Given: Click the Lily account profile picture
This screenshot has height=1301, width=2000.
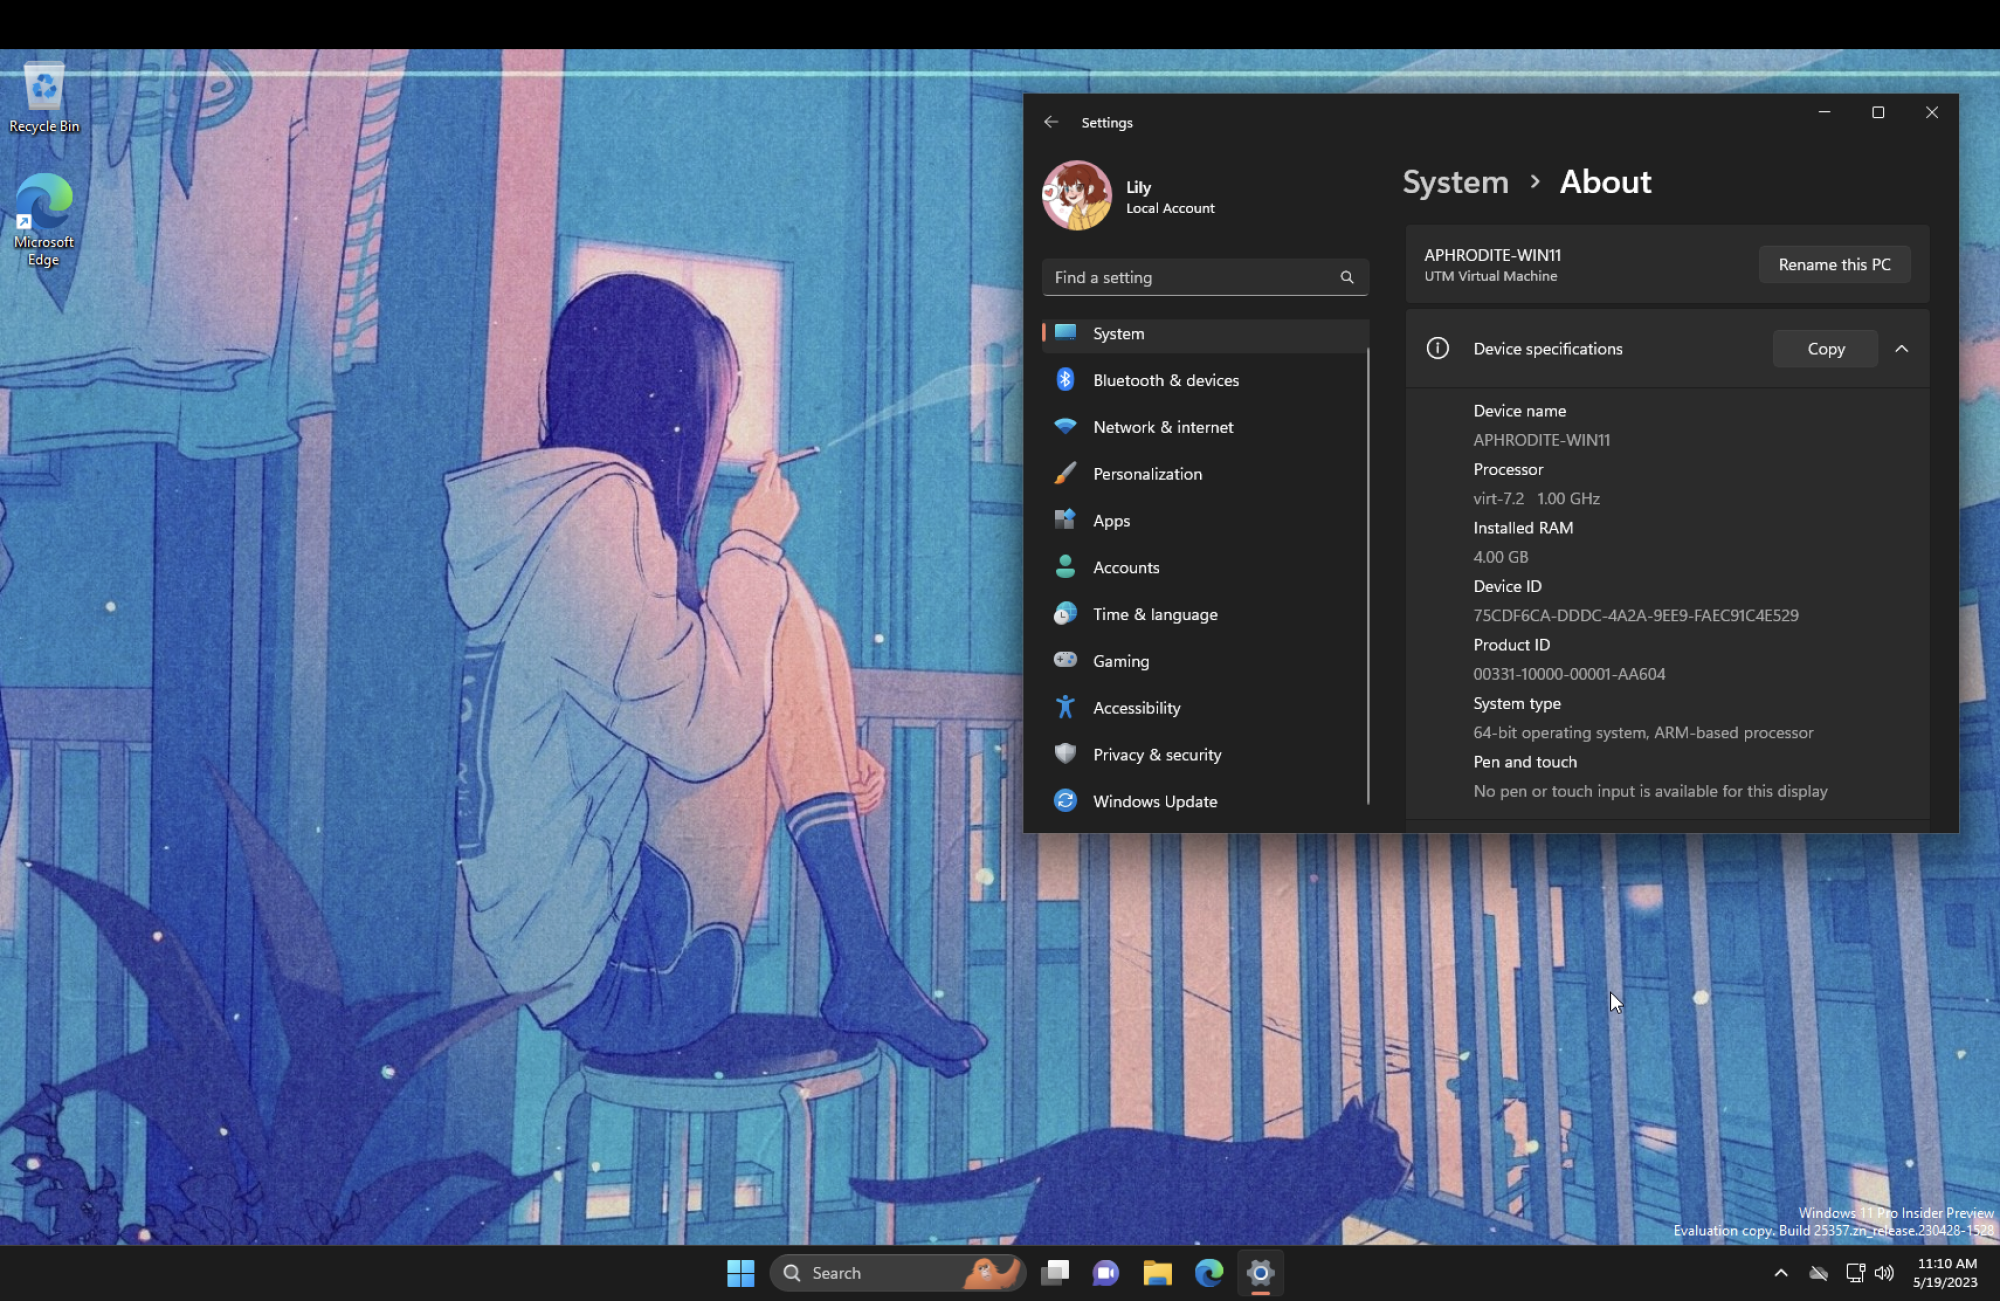Looking at the screenshot, I should pos(1077,196).
